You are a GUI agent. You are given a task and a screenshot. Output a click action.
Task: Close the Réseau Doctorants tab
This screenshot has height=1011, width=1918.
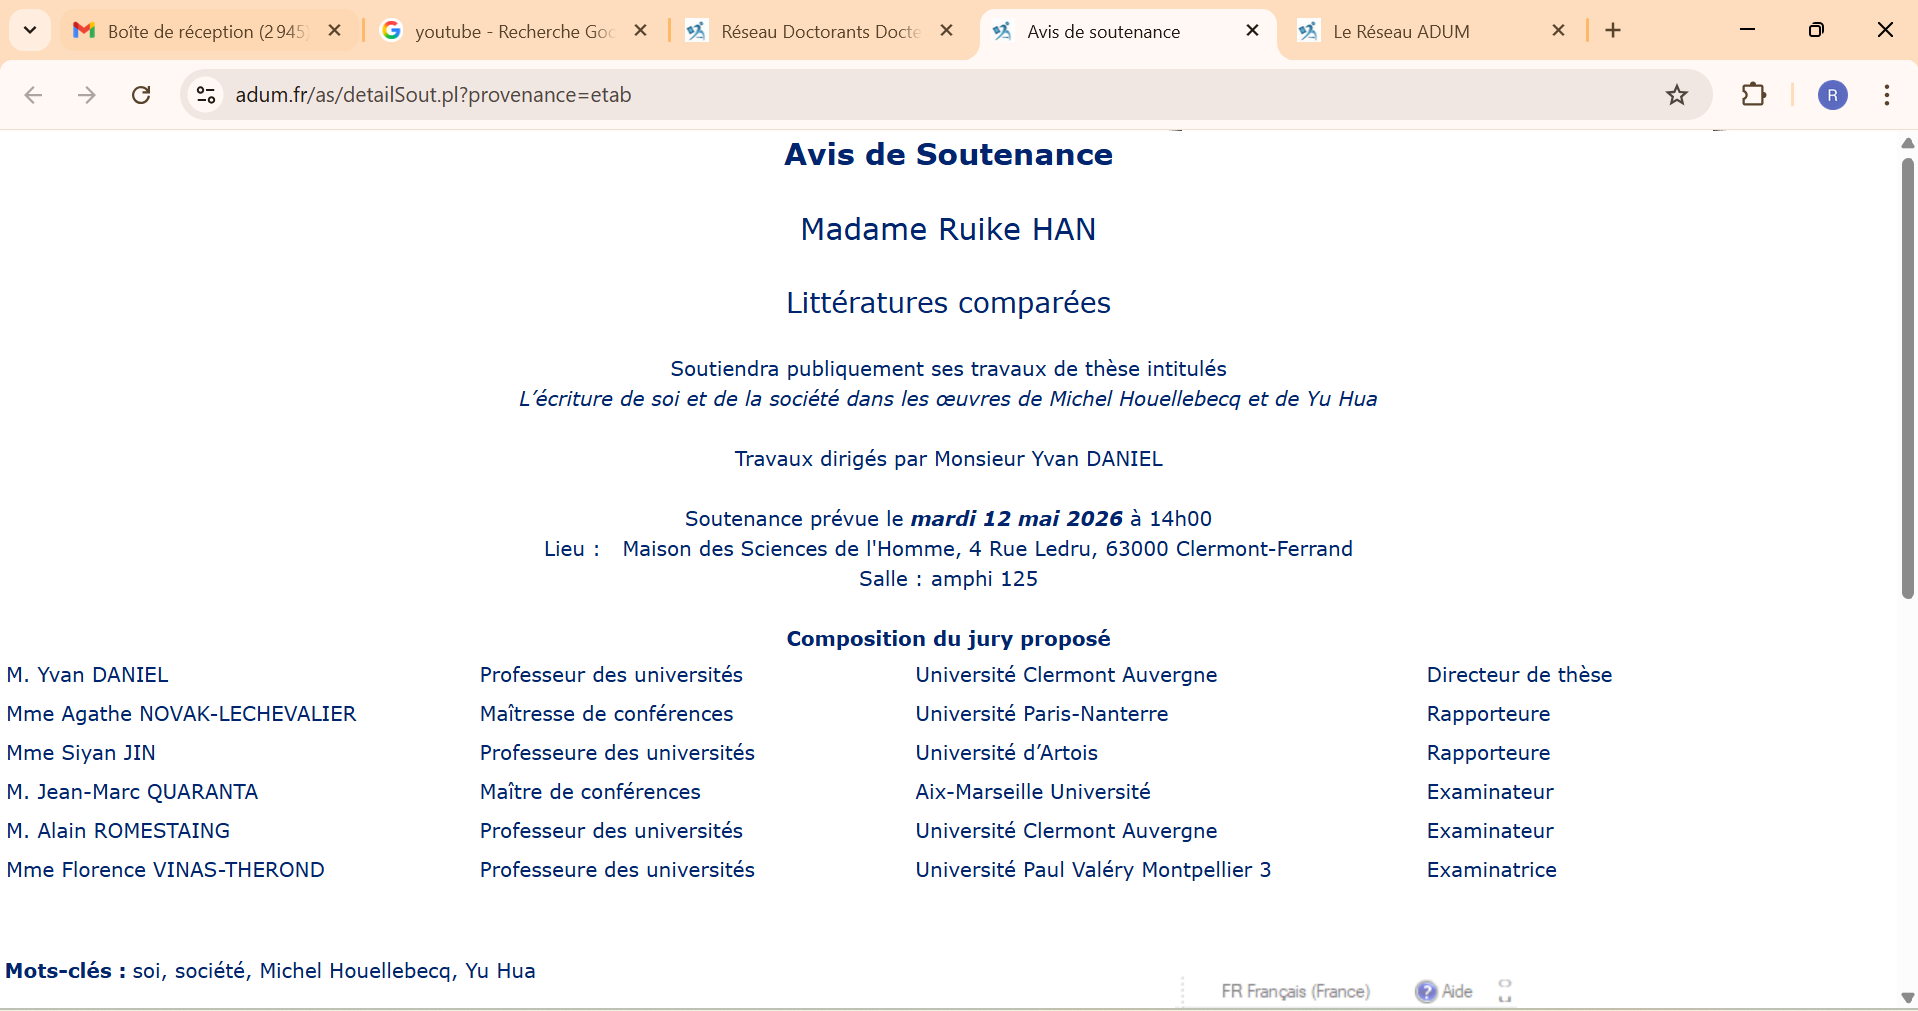pyautogui.click(x=946, y=31)
